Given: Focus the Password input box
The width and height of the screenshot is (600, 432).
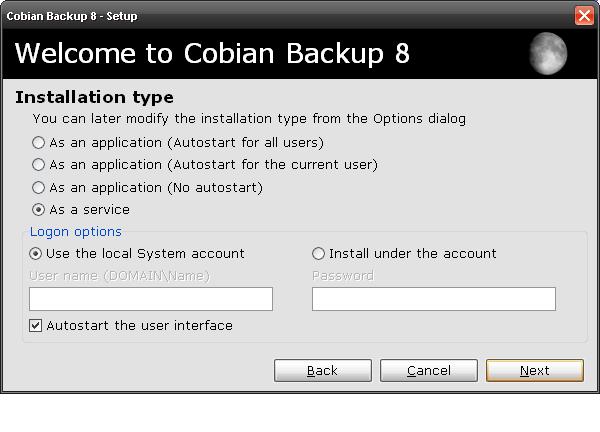Looking at the screenshot, I should pos(433,299).
